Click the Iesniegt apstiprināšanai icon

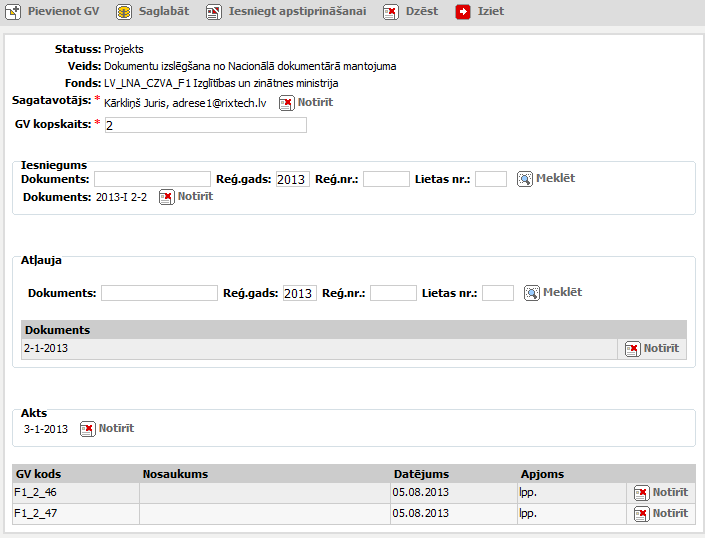(x=214, y=12)
